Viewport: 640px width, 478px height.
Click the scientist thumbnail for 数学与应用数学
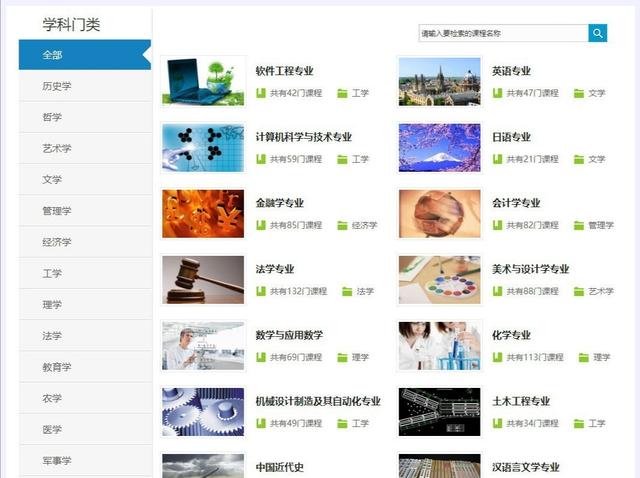pos(203,346)
